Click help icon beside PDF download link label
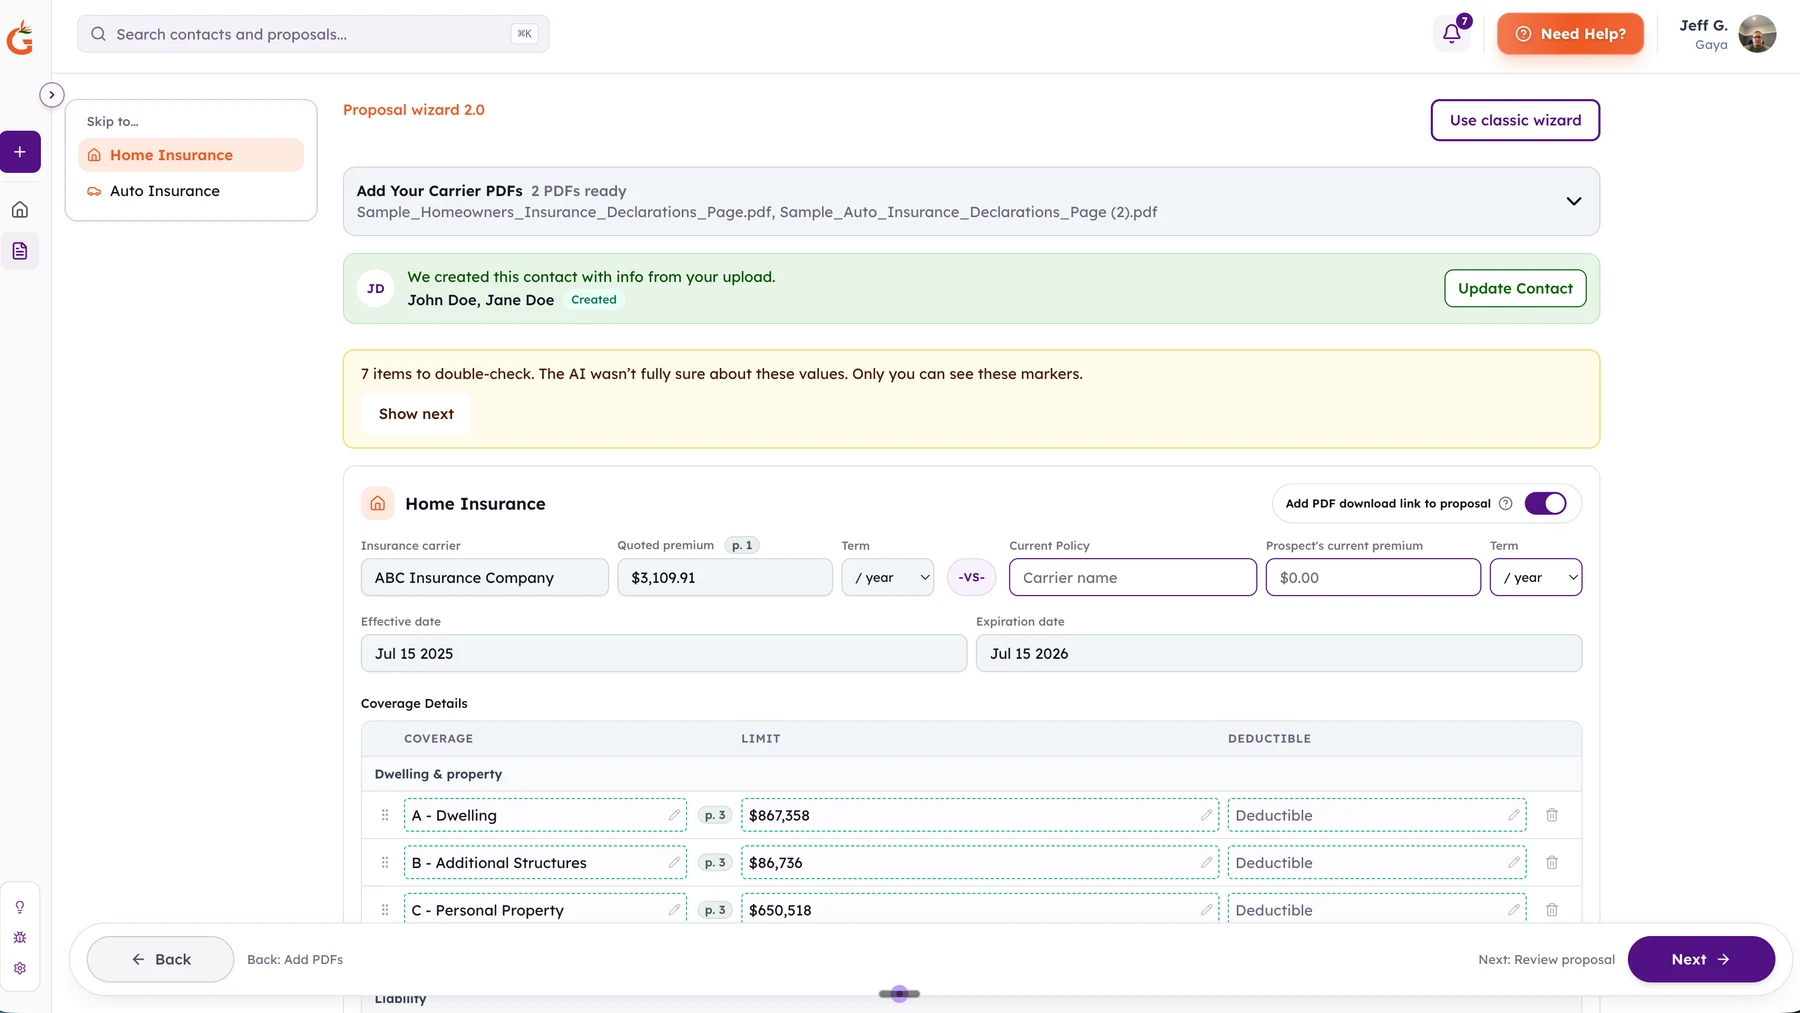The height and width of the screenshot is (1013, 1800). tap(1506, 504)
